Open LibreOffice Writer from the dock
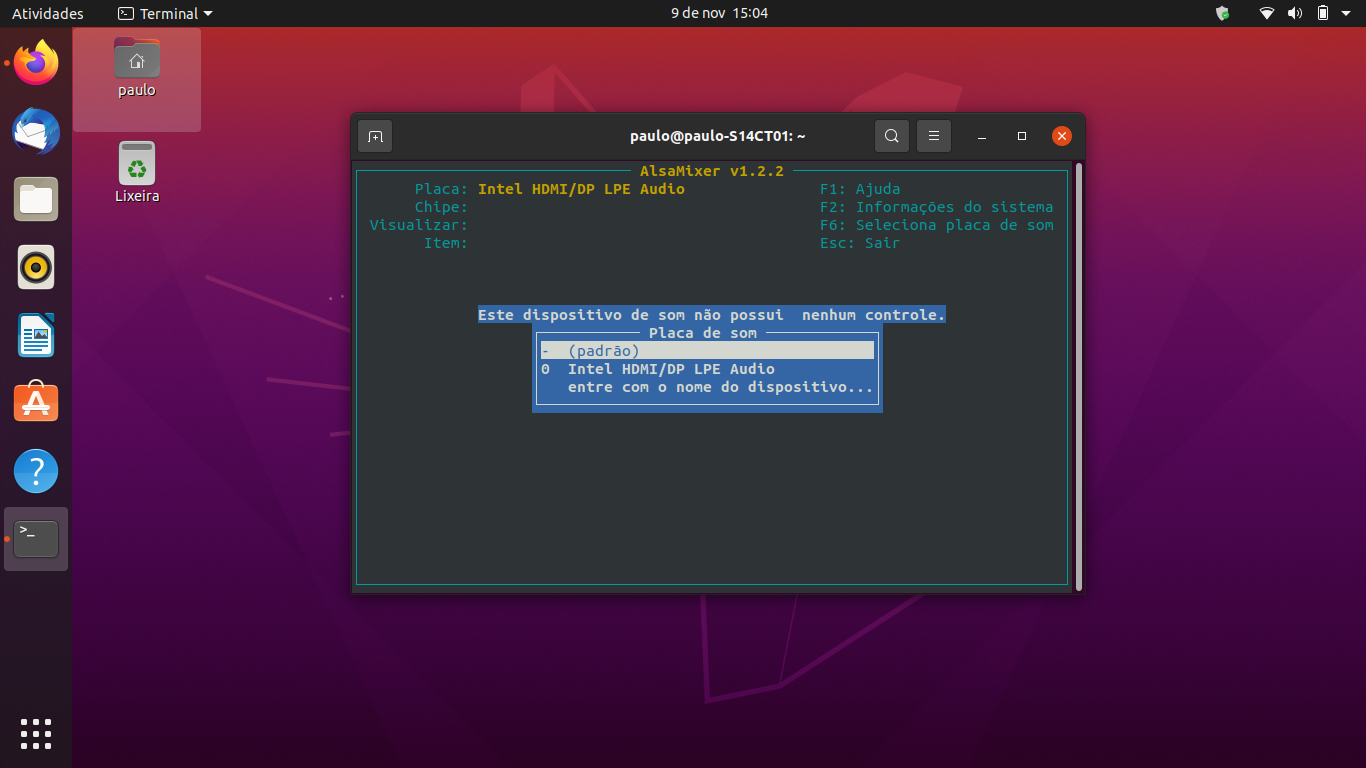This screenshot has height=768, width=1366. tap(36, 335)
